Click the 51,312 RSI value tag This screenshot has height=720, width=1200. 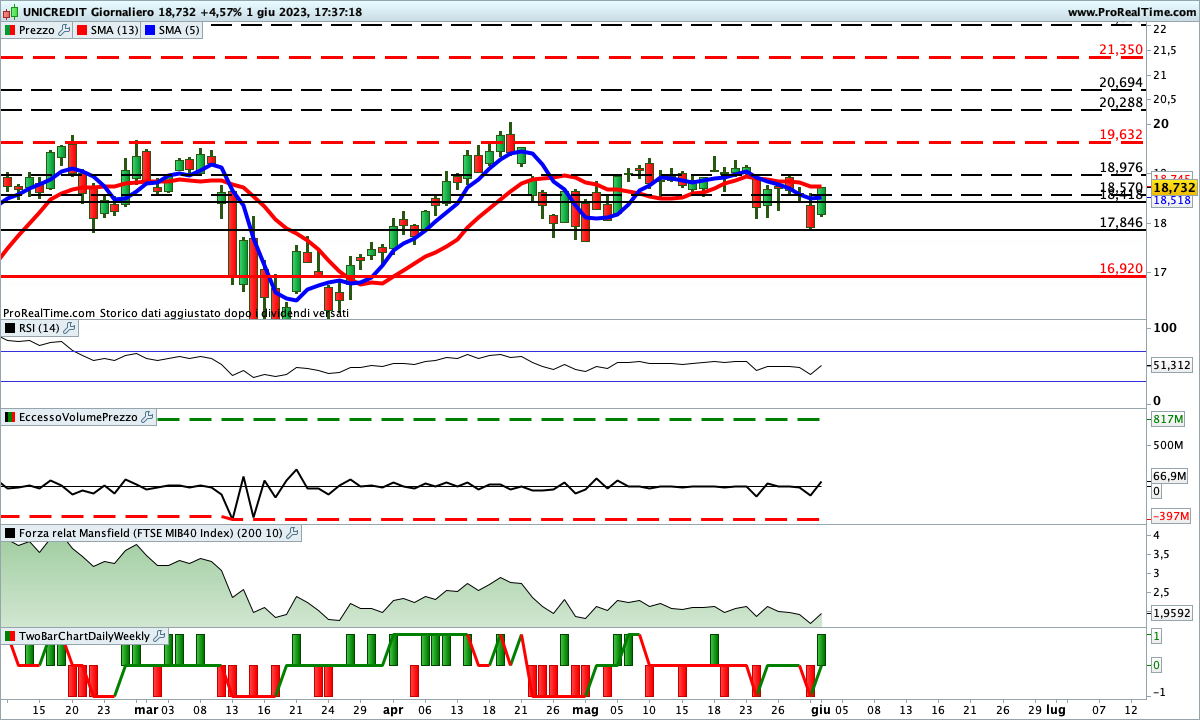pos(1171,366)
